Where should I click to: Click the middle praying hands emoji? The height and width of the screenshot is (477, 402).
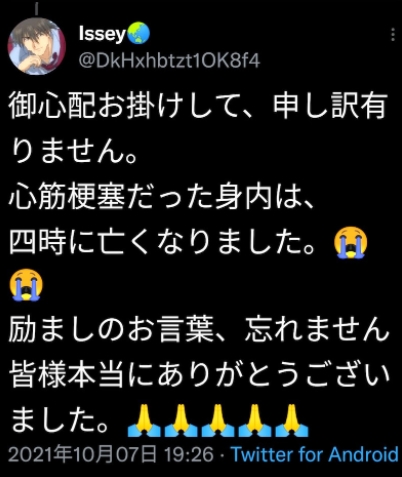pos(218,420)
